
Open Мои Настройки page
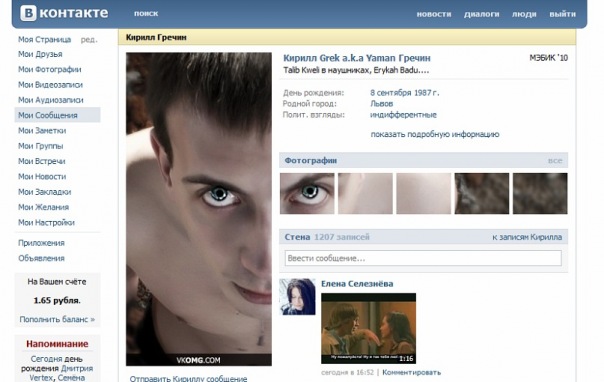[x=46, y=223]
